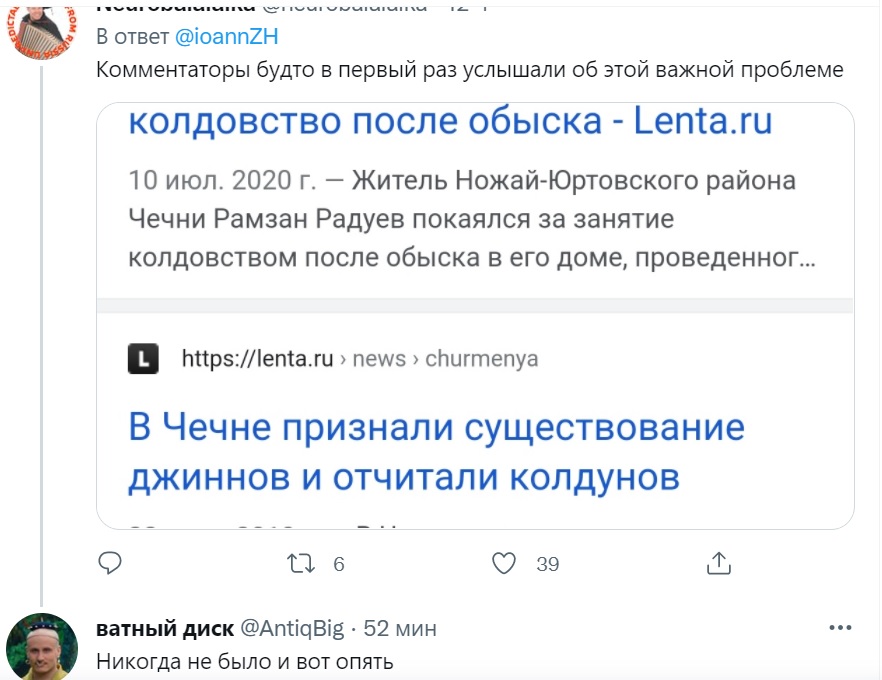Open the reply 'Никогда не было и вот опять'
This screenshot has width=882, height=680.
pyautogui.click(x=245, y=660)
